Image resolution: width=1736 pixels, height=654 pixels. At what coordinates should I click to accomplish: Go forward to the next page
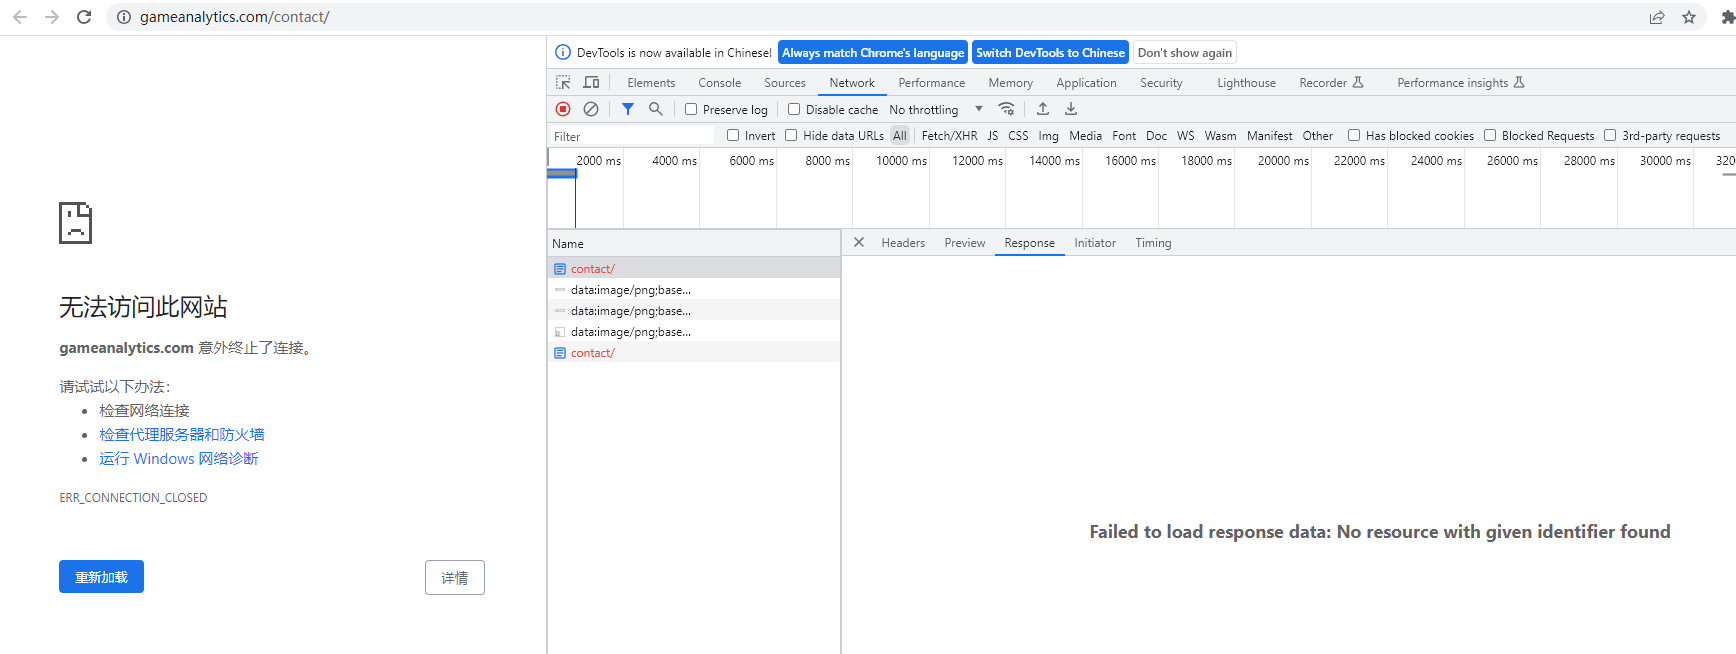pos(52,17)
